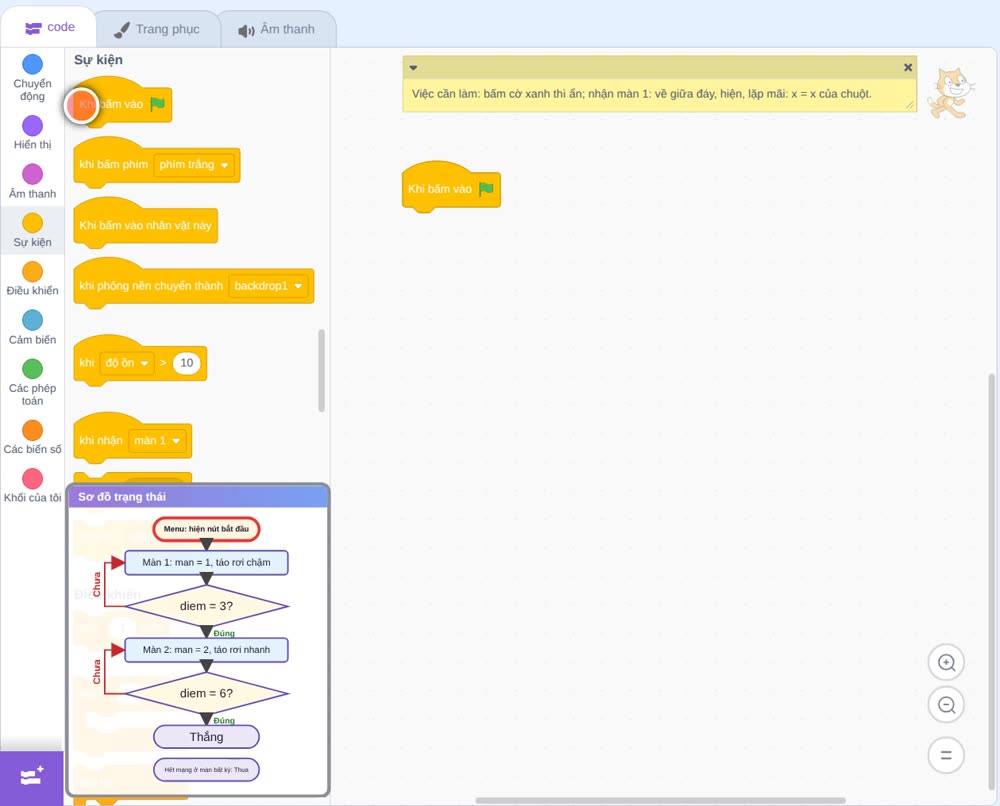Open the màn 1 message dropdown
The height and width of the screenshot is (806, 1000).
pos(157,441)
